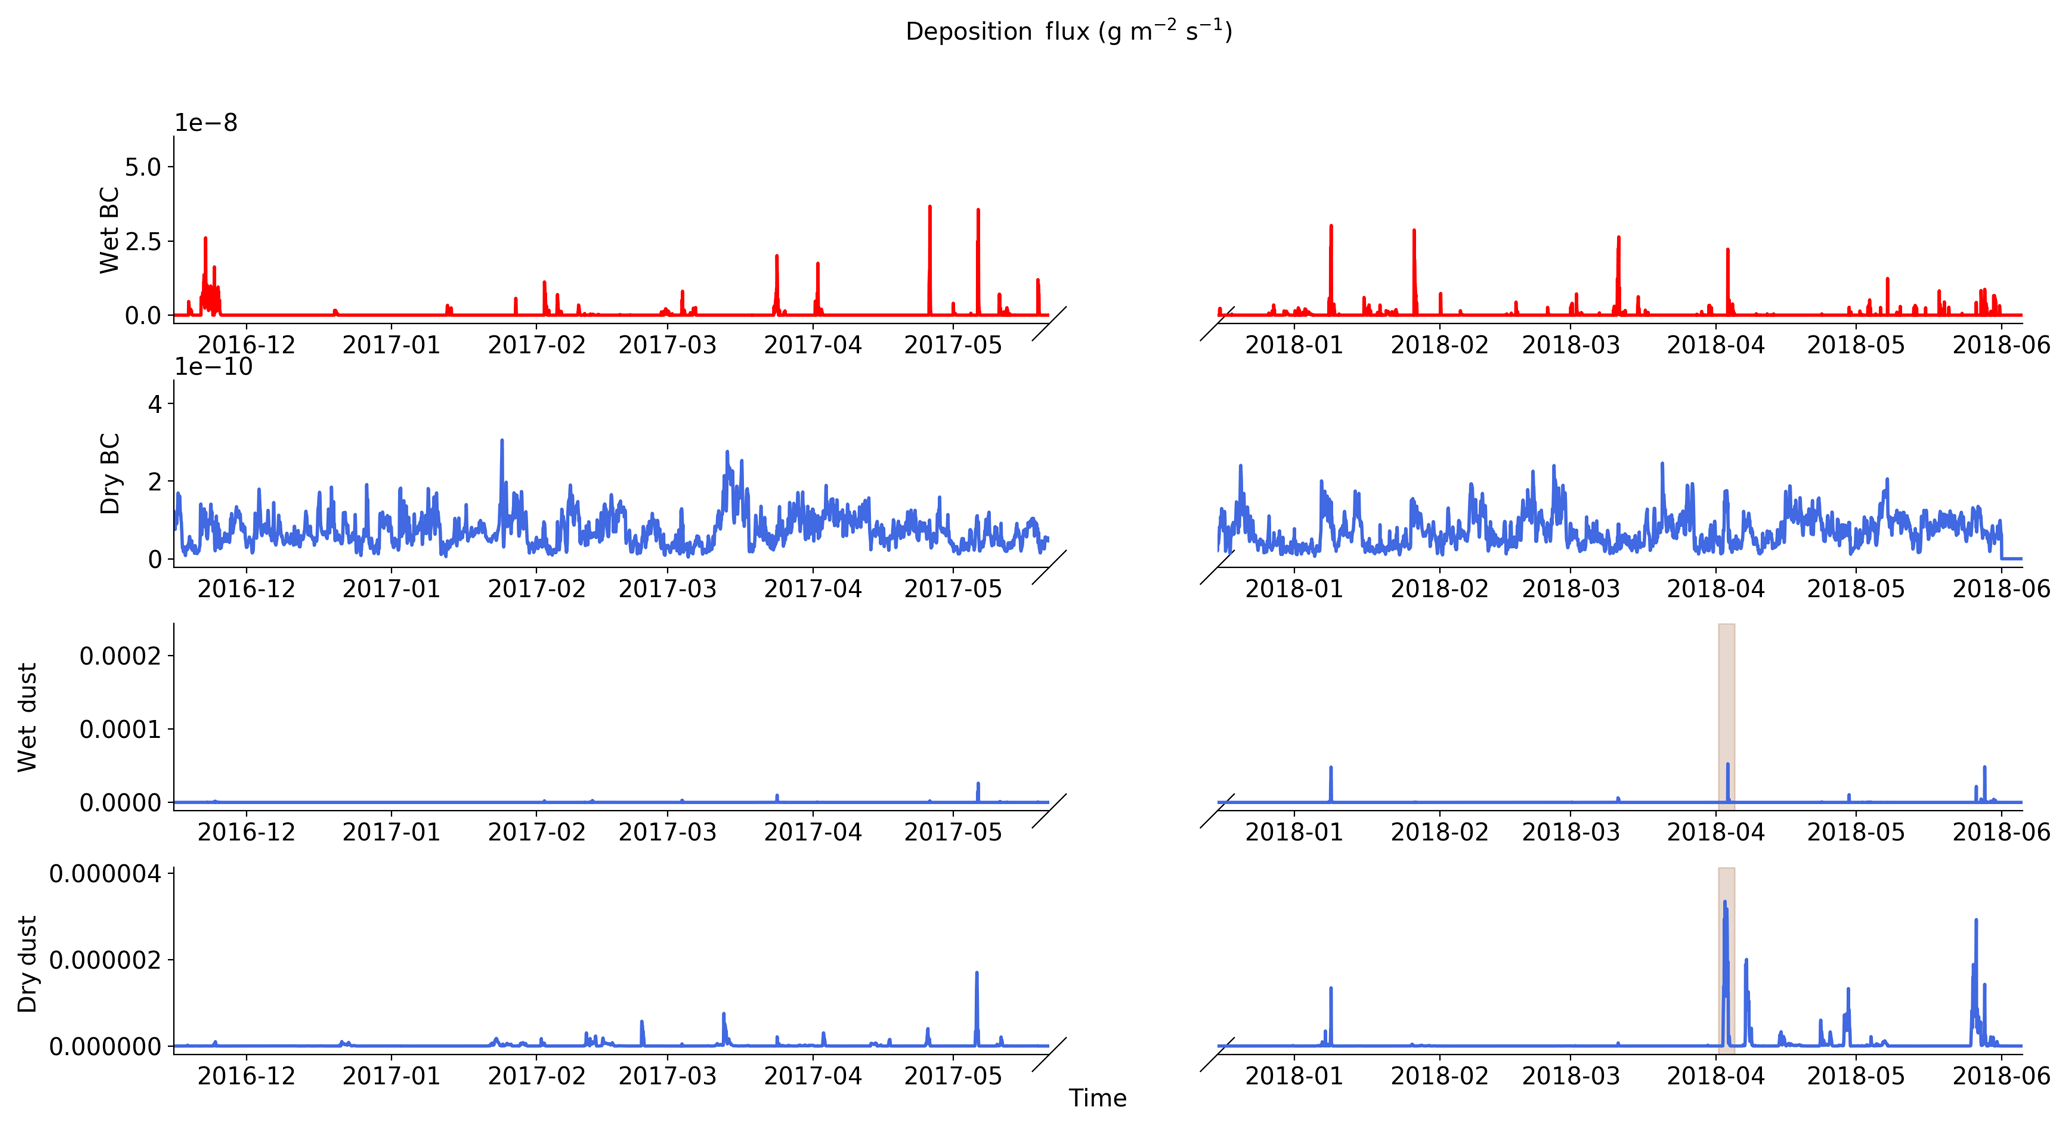Click the 1e−8 exponent above Wet BC
Viewport: 2067px width, 1124px height.
pyautogui.click(x=206, y=123)
